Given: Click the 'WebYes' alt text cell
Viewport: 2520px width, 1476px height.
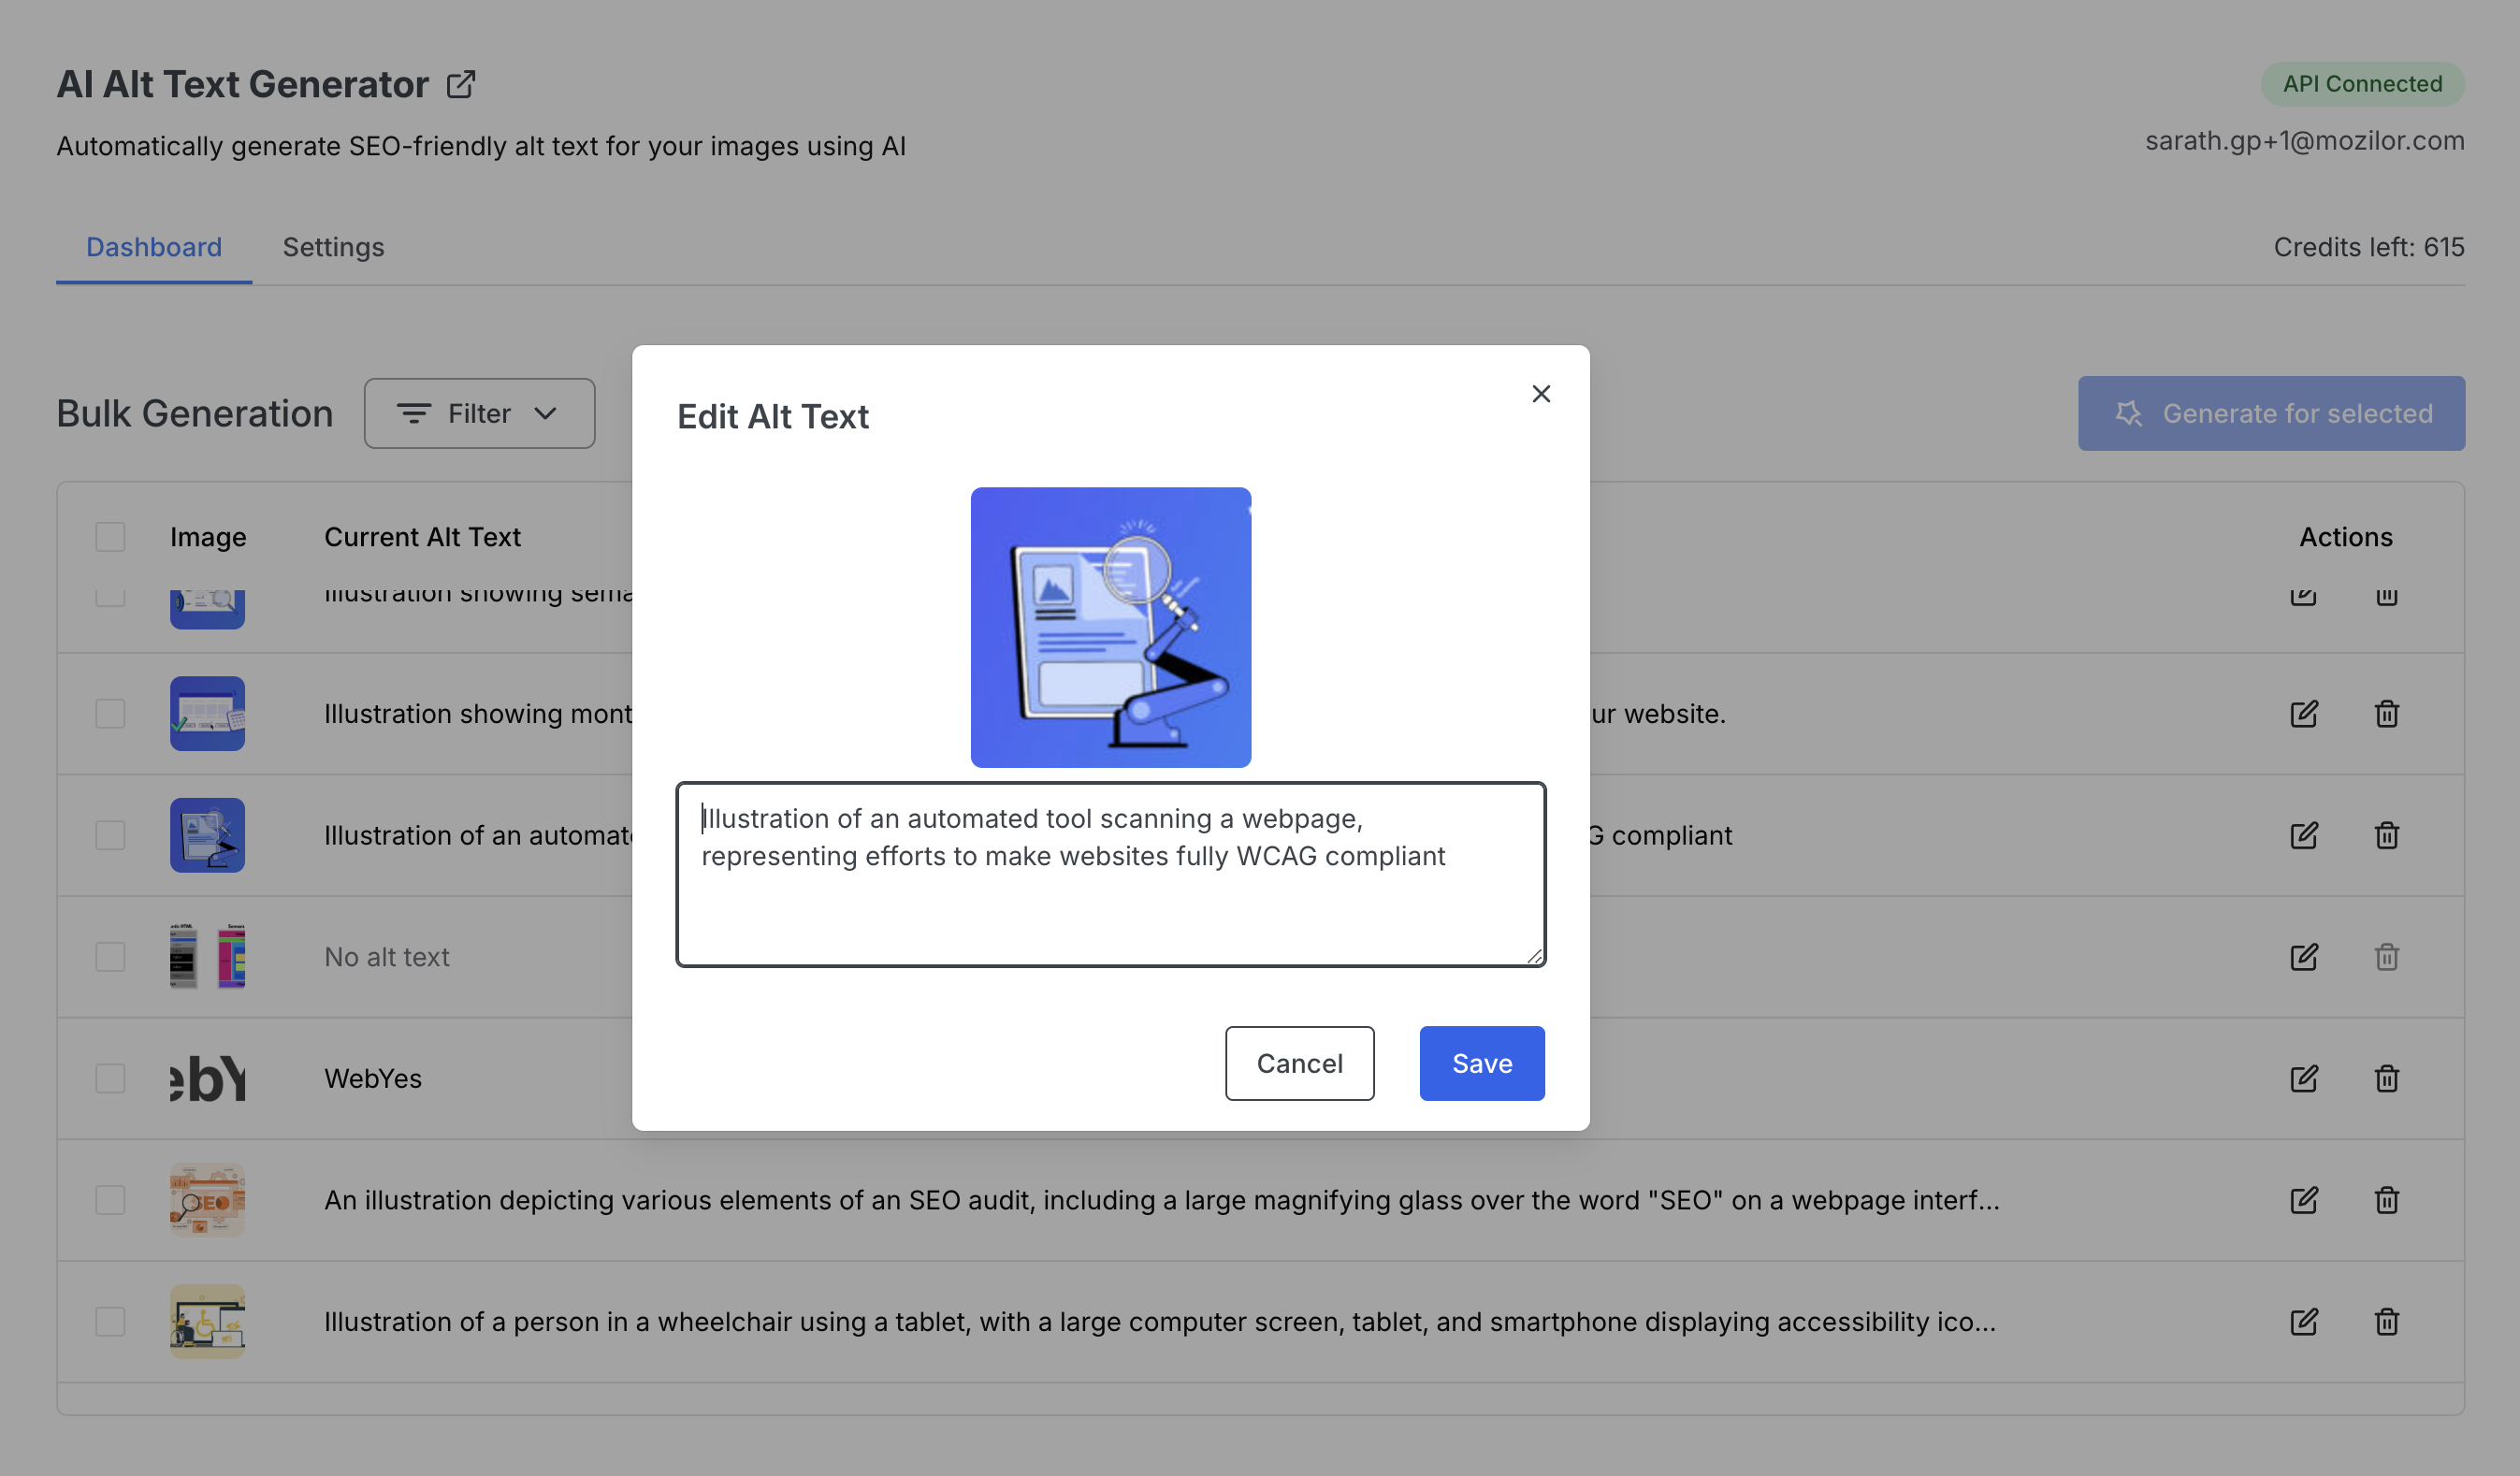Looking at the screenshot, I should (373, 1078).
